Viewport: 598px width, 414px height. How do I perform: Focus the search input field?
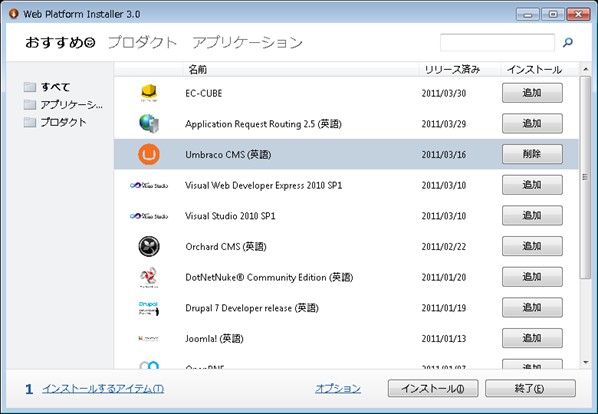coord(497,42)
